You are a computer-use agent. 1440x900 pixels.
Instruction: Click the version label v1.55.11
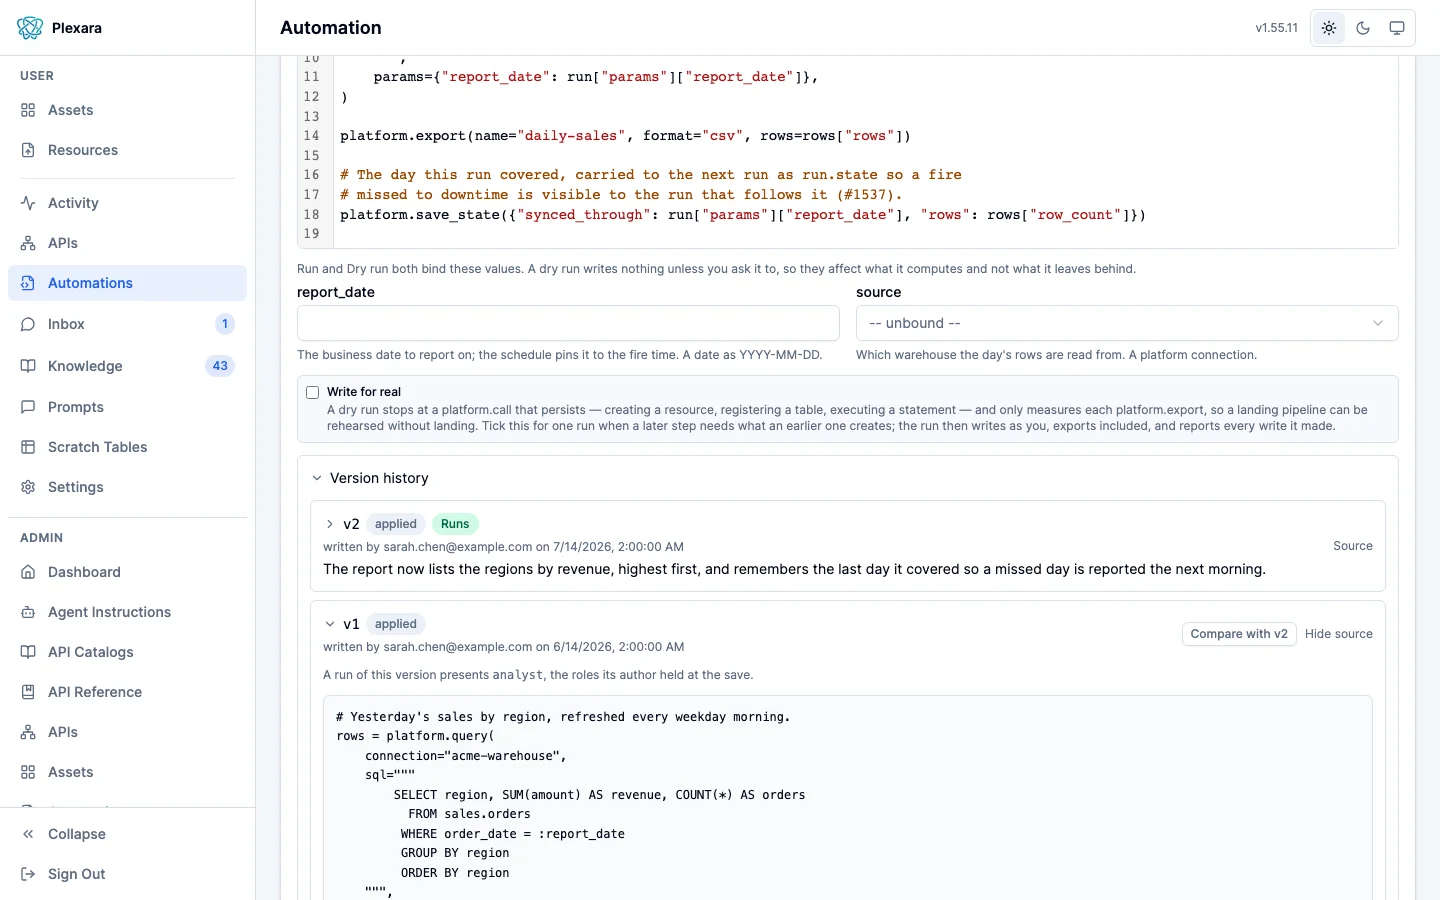[1277, 28]
